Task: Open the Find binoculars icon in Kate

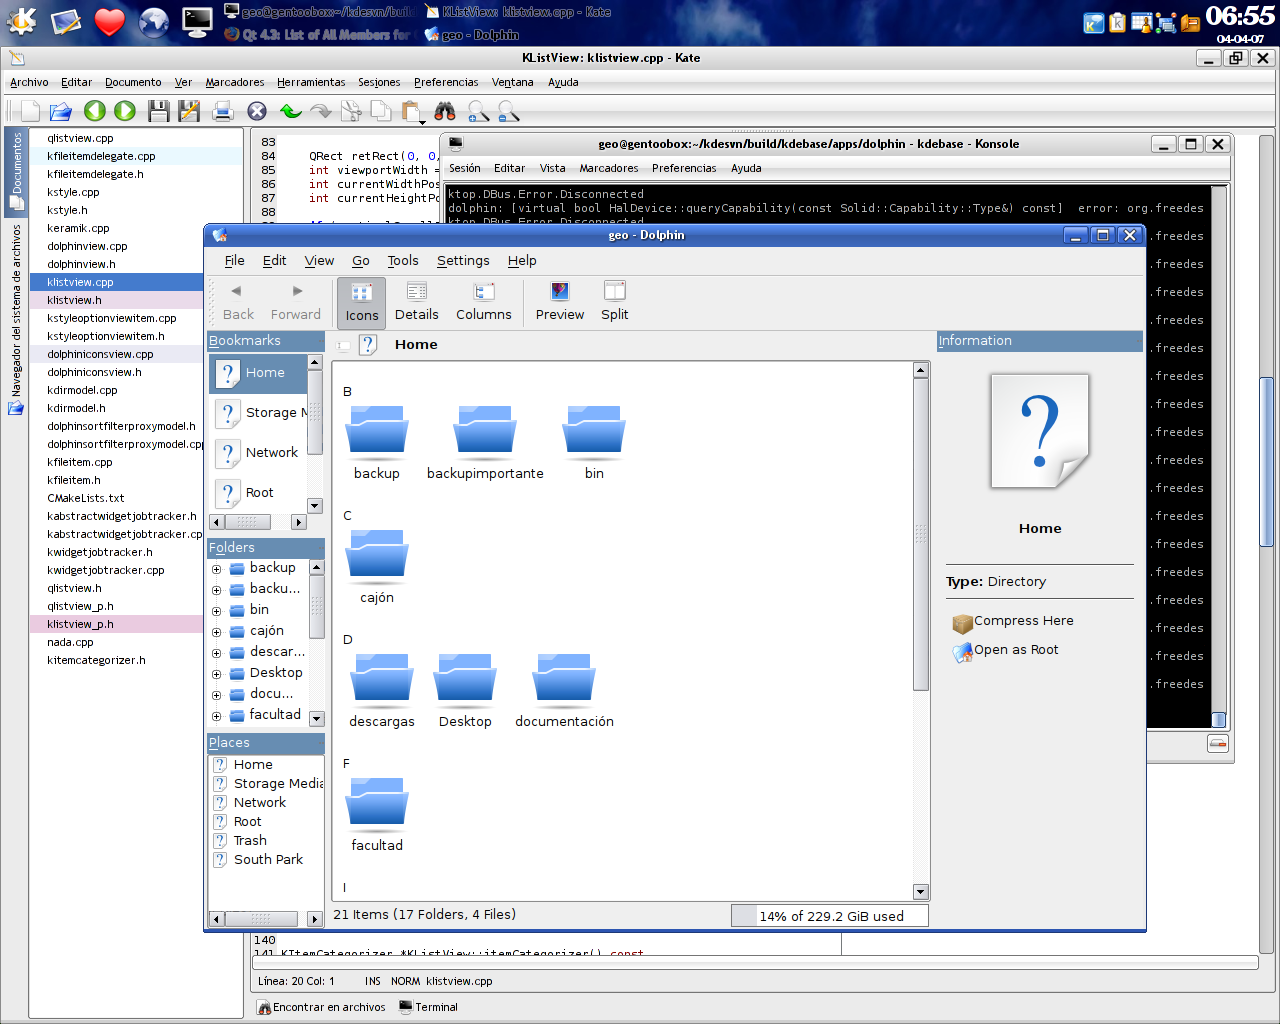Action: click(x=445, y=111)
